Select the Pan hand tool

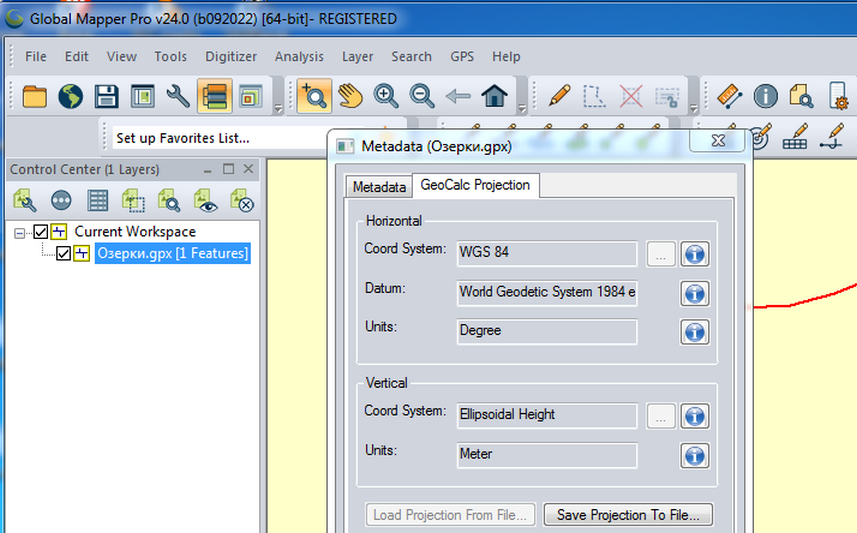tap(350, 96)
